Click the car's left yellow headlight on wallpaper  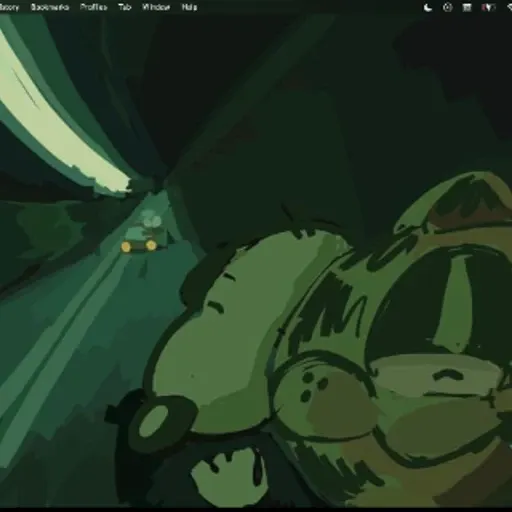[x=126, y=247]
